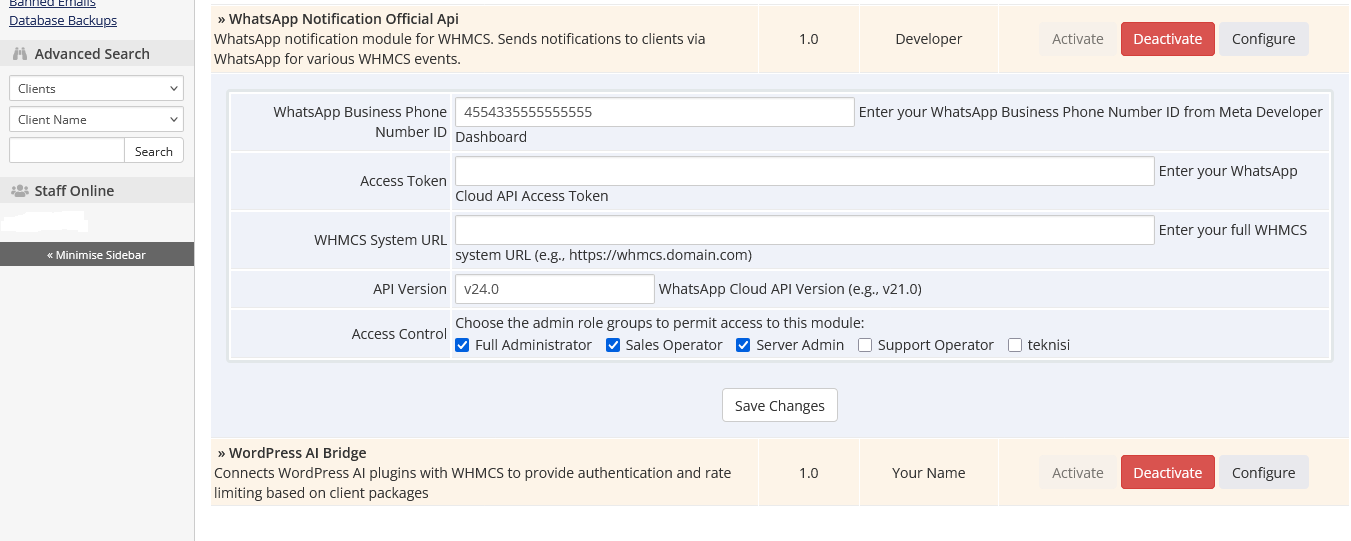The height and width of the screenshot is (541, 1351).
Task: Click the API Version label
Action: tap(410, 289)
